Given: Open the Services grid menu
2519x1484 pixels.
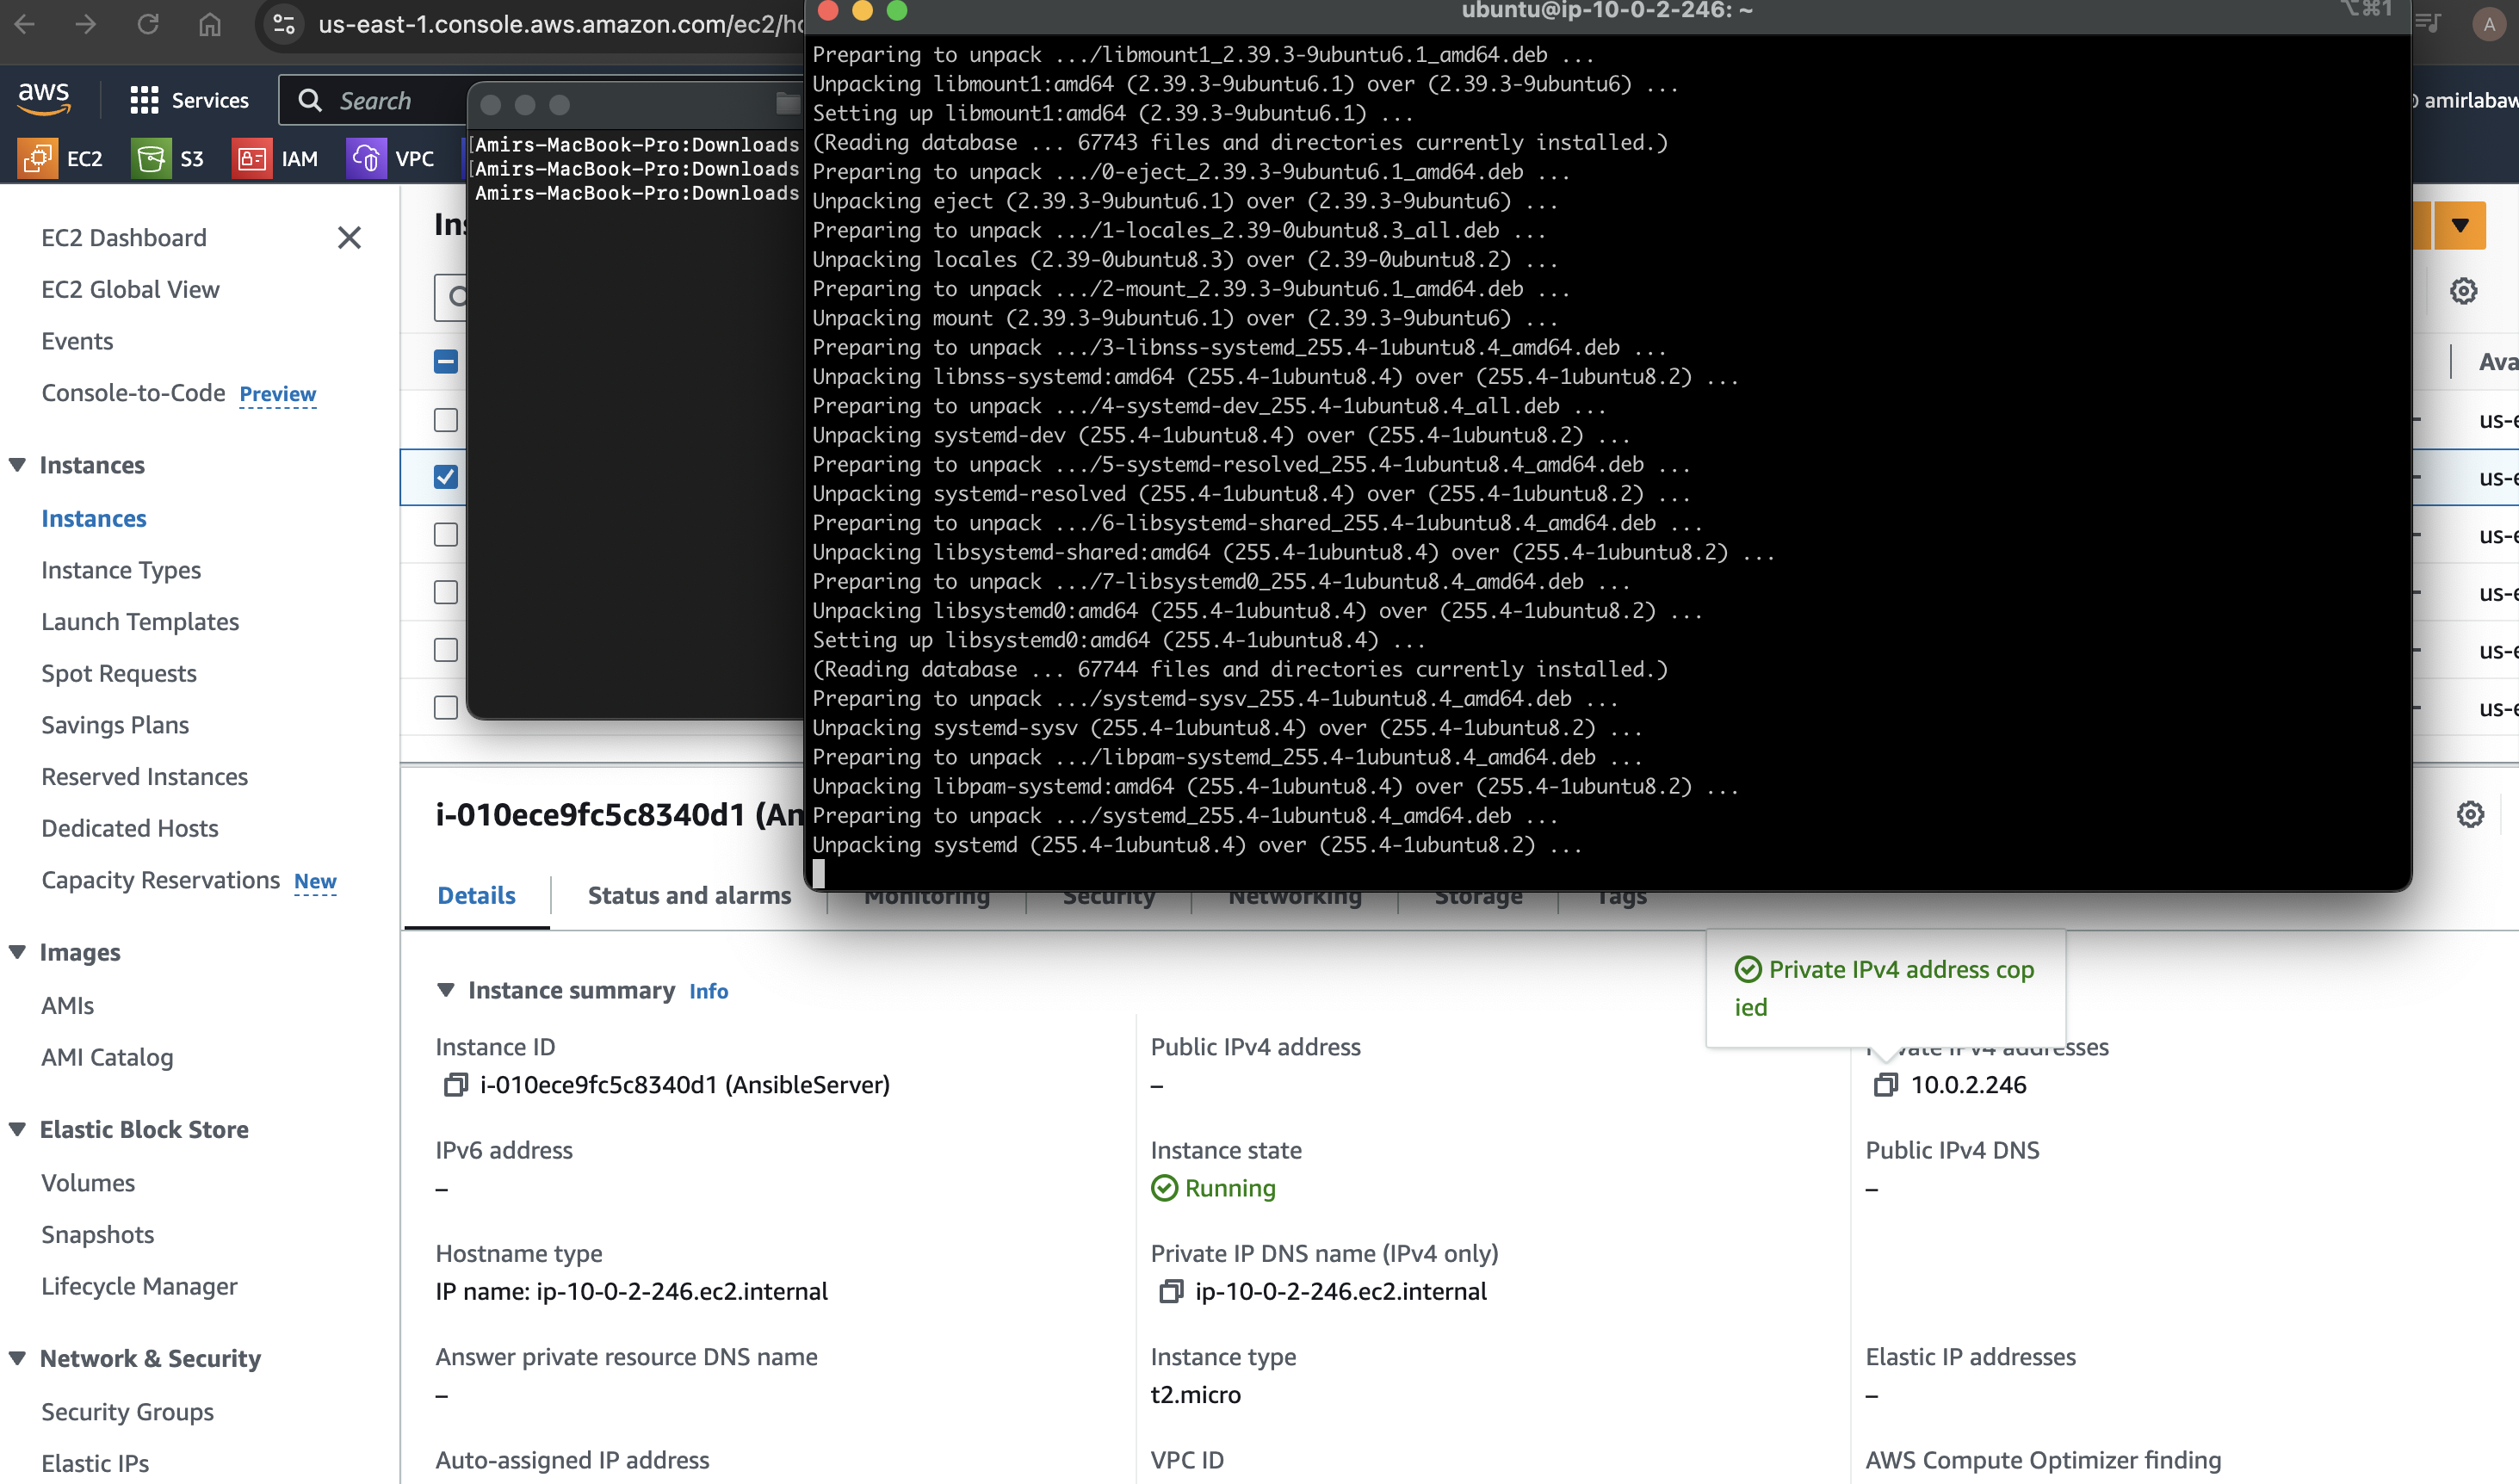Looking at the screenshot, I should pos(189,100).
